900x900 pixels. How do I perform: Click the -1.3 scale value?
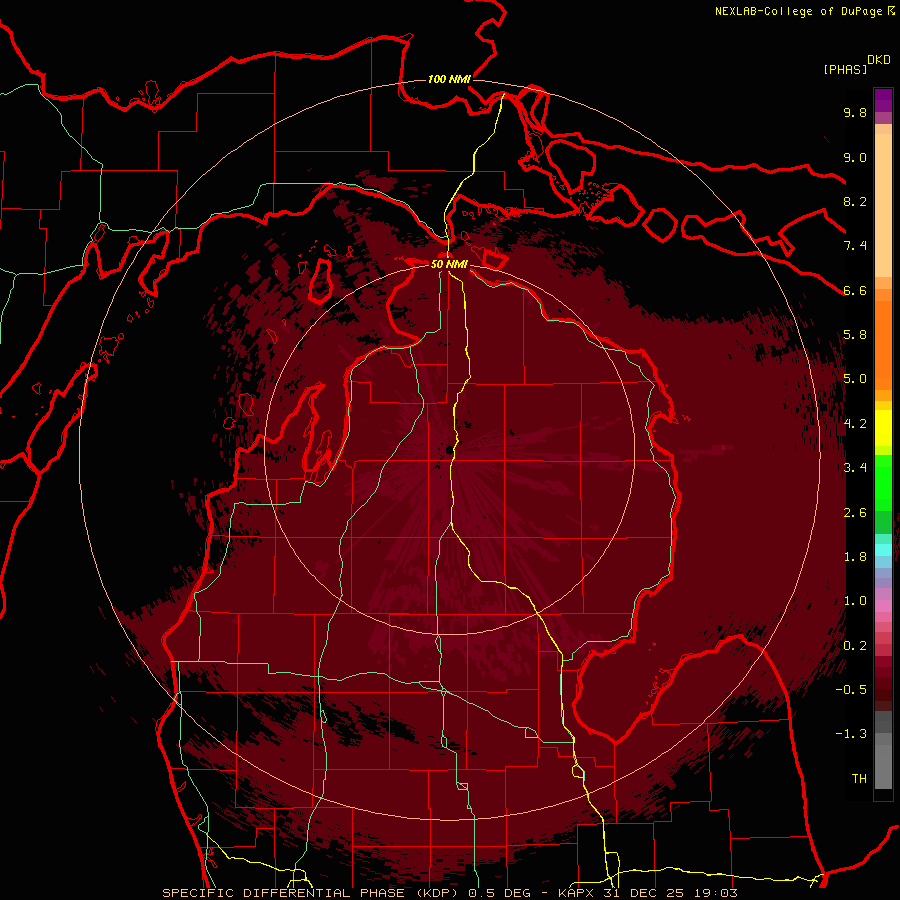pyautogui.click(x=851, y=734)
